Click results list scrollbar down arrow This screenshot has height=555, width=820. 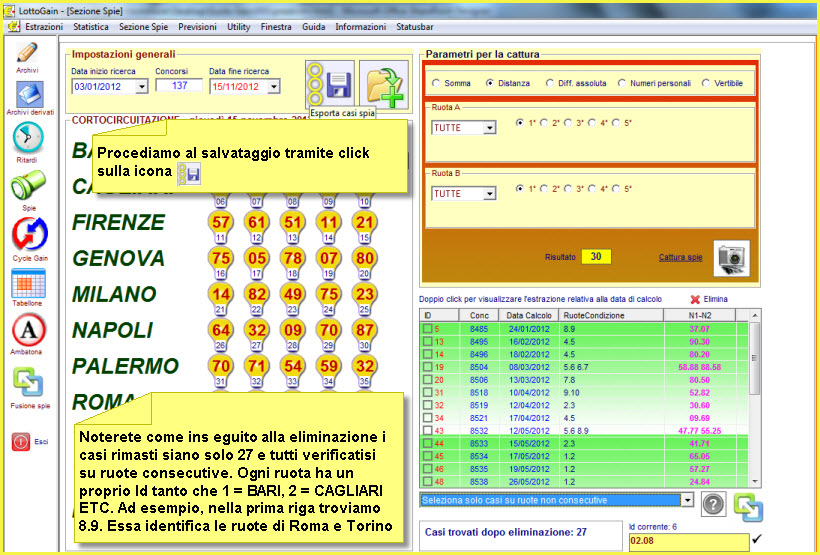click(x=755, y=482)
